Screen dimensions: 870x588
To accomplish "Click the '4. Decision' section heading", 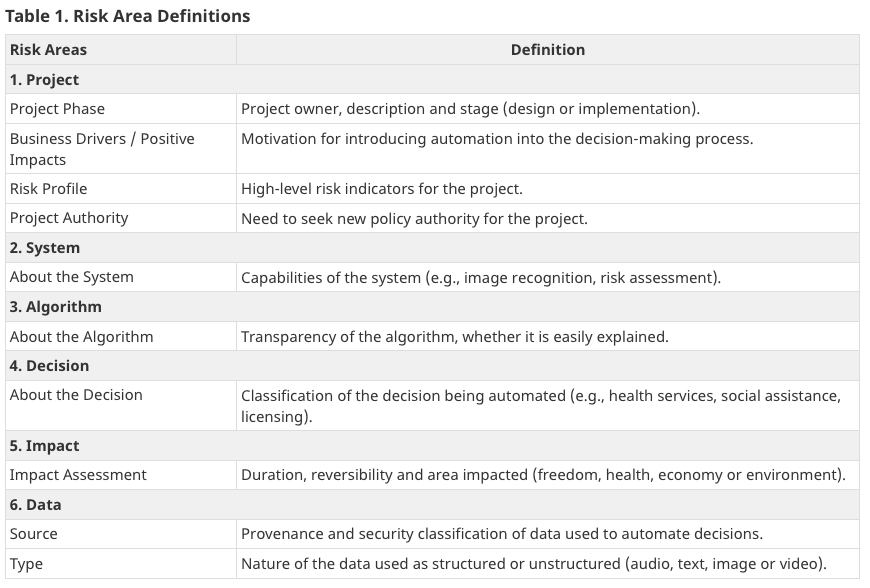I will click(49, 366).
